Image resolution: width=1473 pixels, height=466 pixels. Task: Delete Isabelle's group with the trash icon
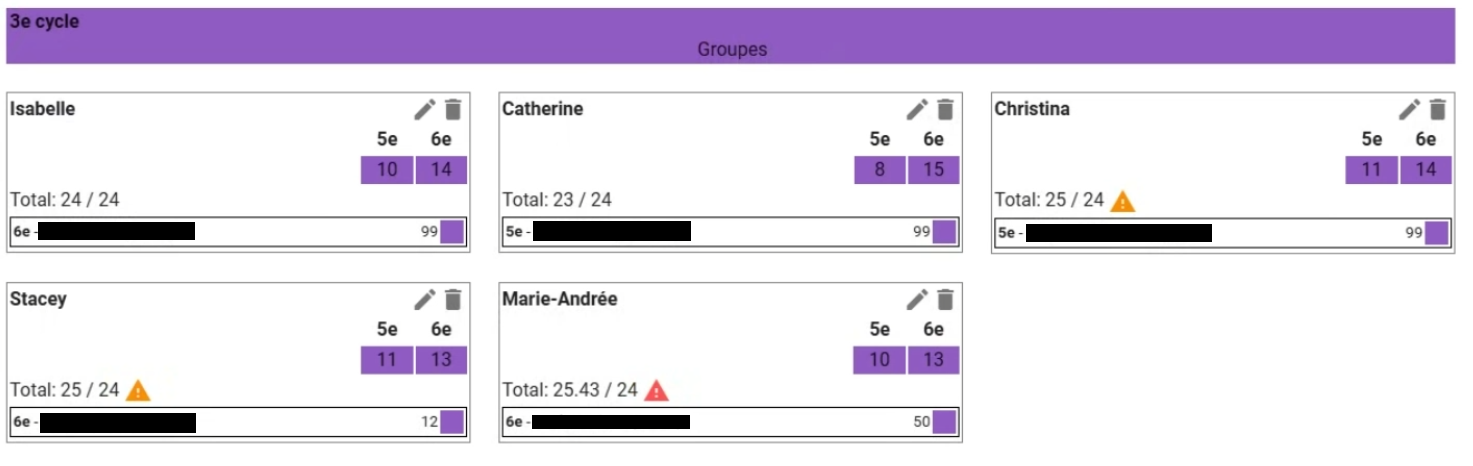pyautogui.click(x=453, y=109)
